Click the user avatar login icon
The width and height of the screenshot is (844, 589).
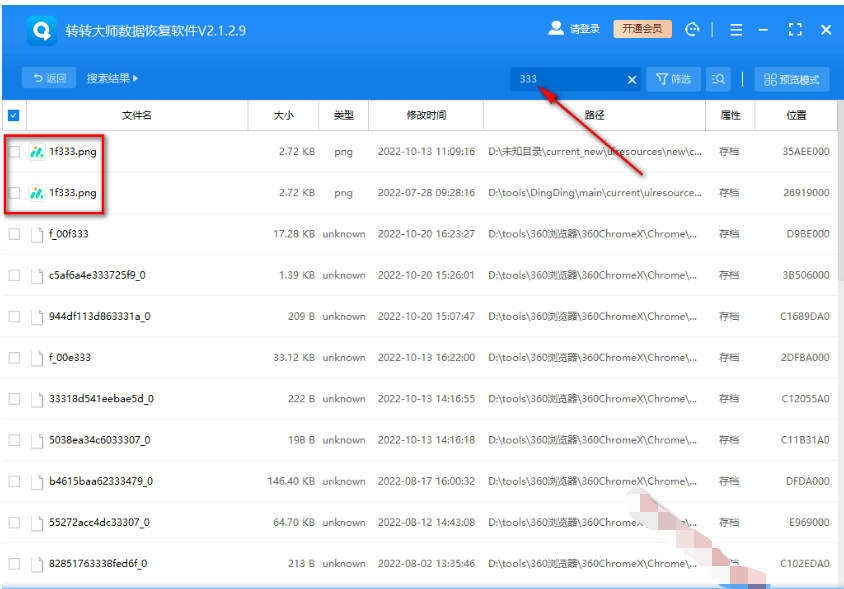(x=556, y=29)
